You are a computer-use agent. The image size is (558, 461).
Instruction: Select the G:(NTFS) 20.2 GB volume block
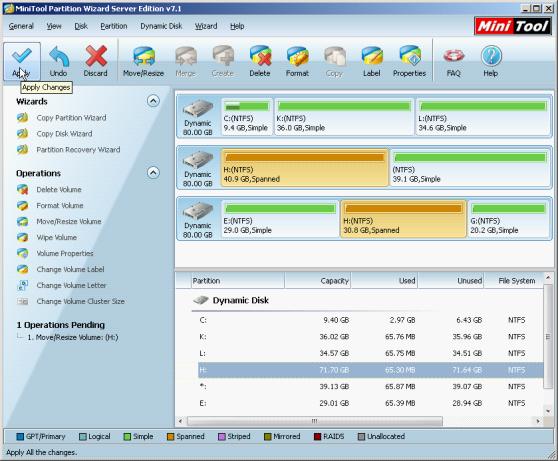pos(508,219)
